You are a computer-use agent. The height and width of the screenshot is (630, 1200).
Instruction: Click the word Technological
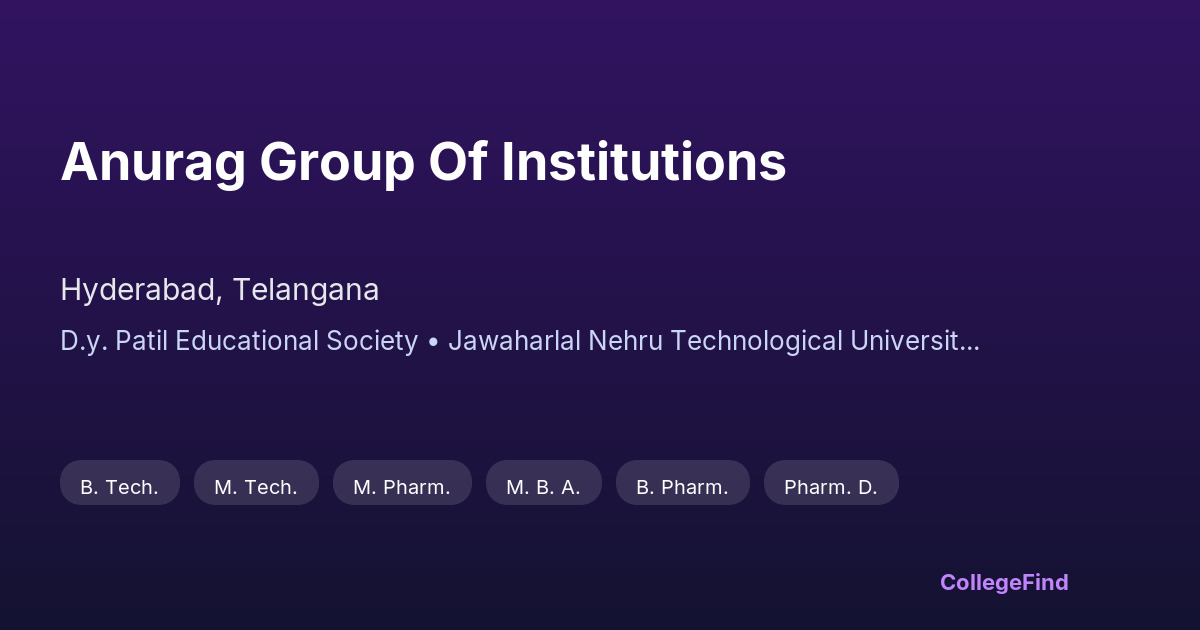(757, 341)
